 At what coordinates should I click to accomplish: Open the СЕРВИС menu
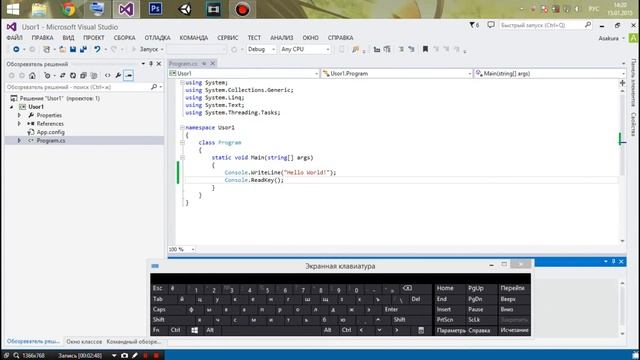228,38
